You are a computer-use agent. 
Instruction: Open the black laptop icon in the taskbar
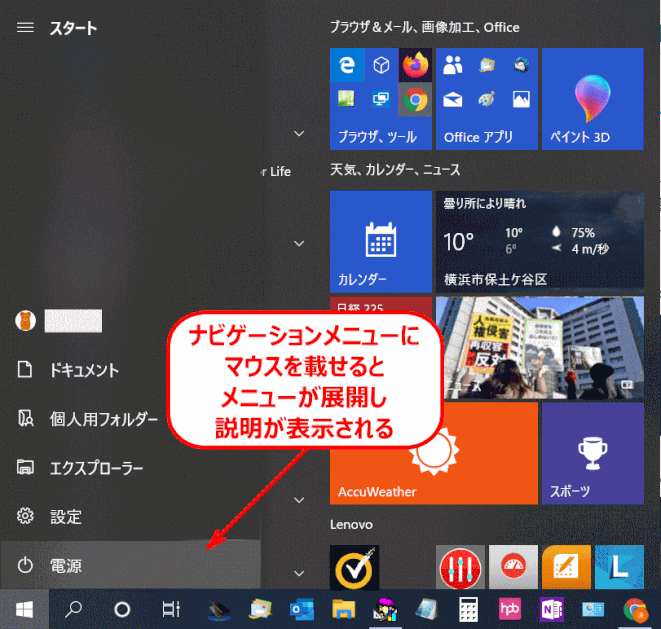point(219,609)
